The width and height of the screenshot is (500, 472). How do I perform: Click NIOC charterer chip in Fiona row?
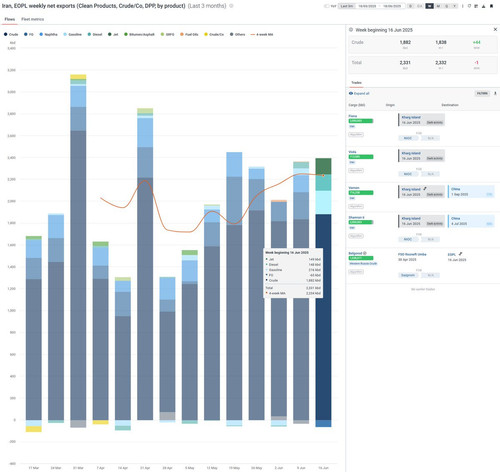(x=408, y=138)
